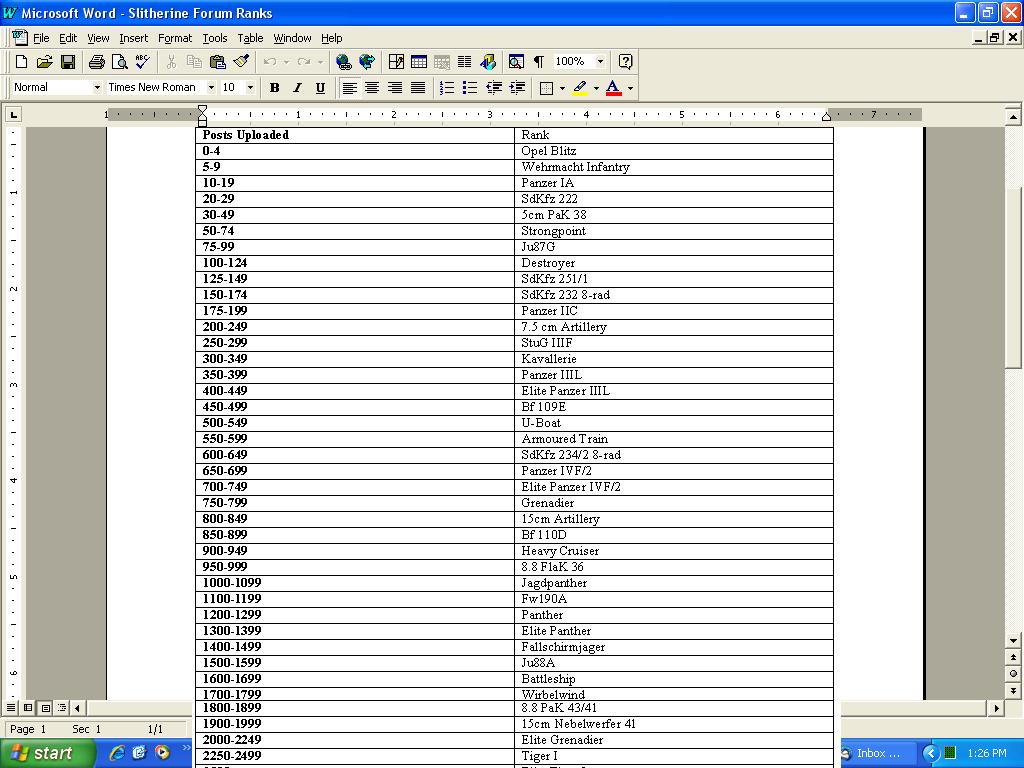This screenshot has height=768, width=1024.
Task: Open Print Preview
Action: pos(116,61)
